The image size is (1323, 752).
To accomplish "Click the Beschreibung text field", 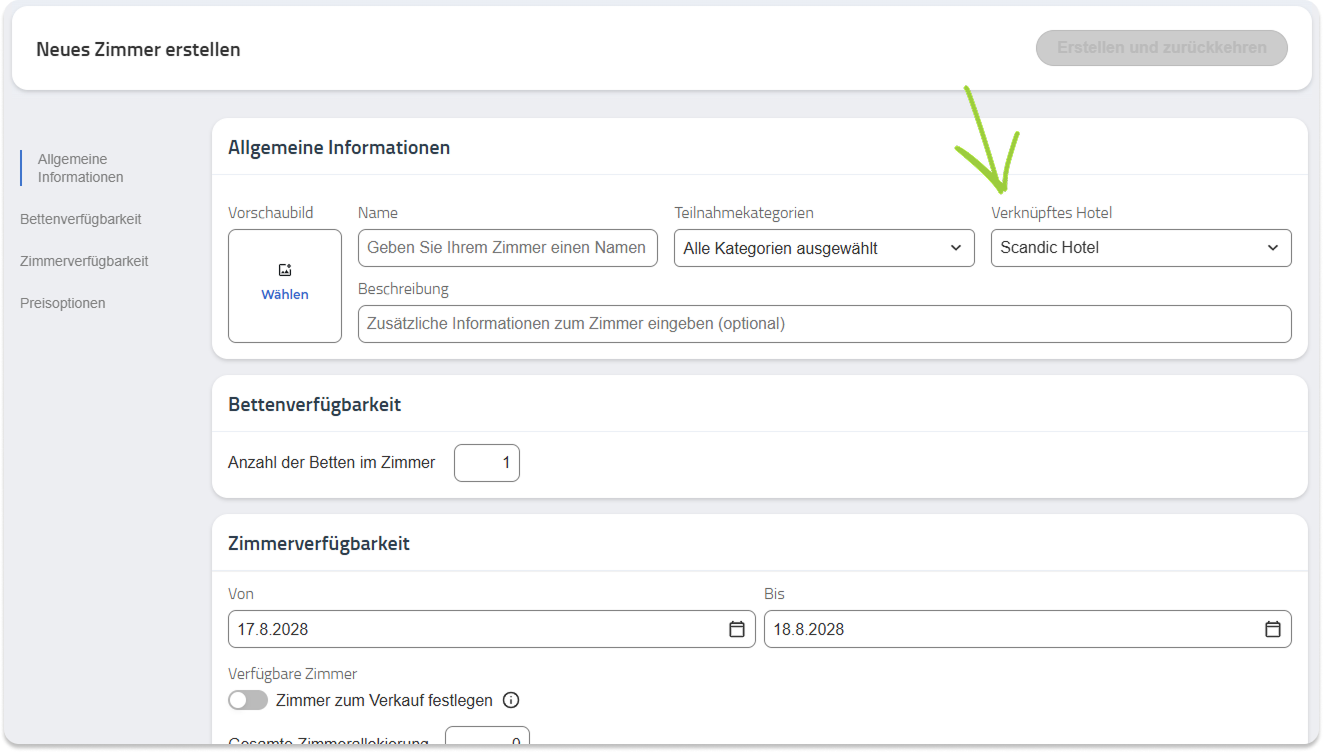I will tap(824, 324).
